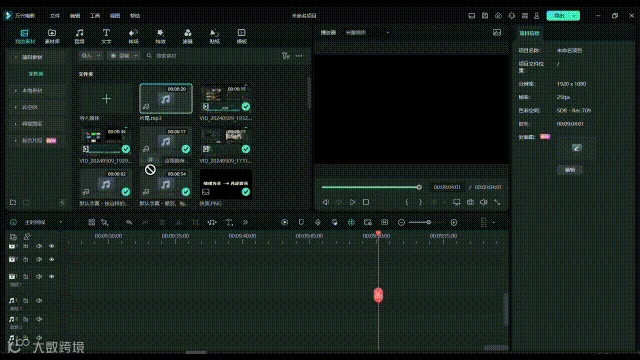Open the account person icon in title bar
Image resolution: width=640 pixels, height=360 pixels.
click(x=537, y=16)
